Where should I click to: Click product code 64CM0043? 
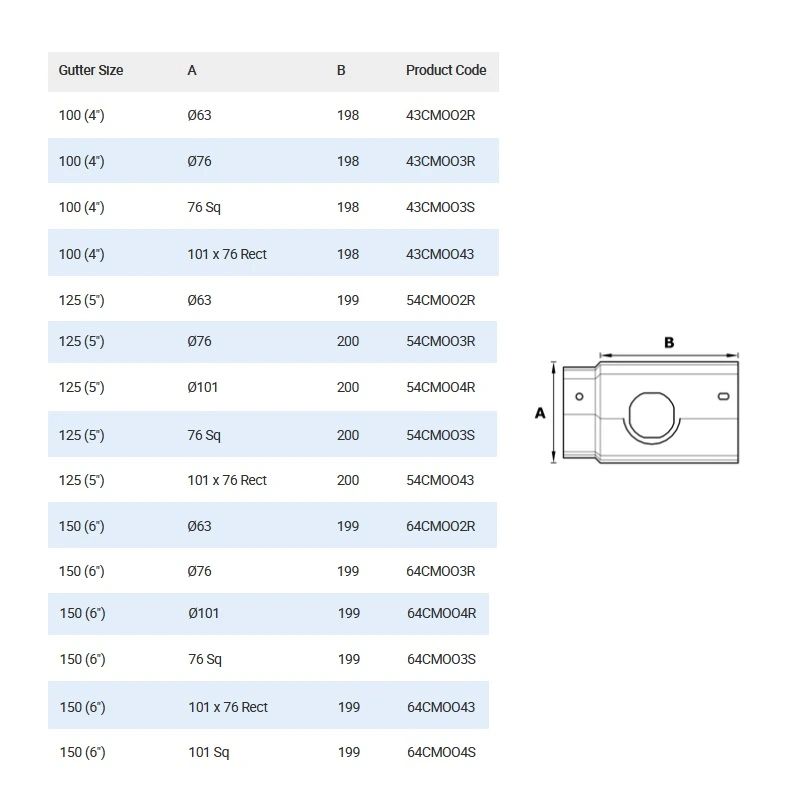point(441,707)
